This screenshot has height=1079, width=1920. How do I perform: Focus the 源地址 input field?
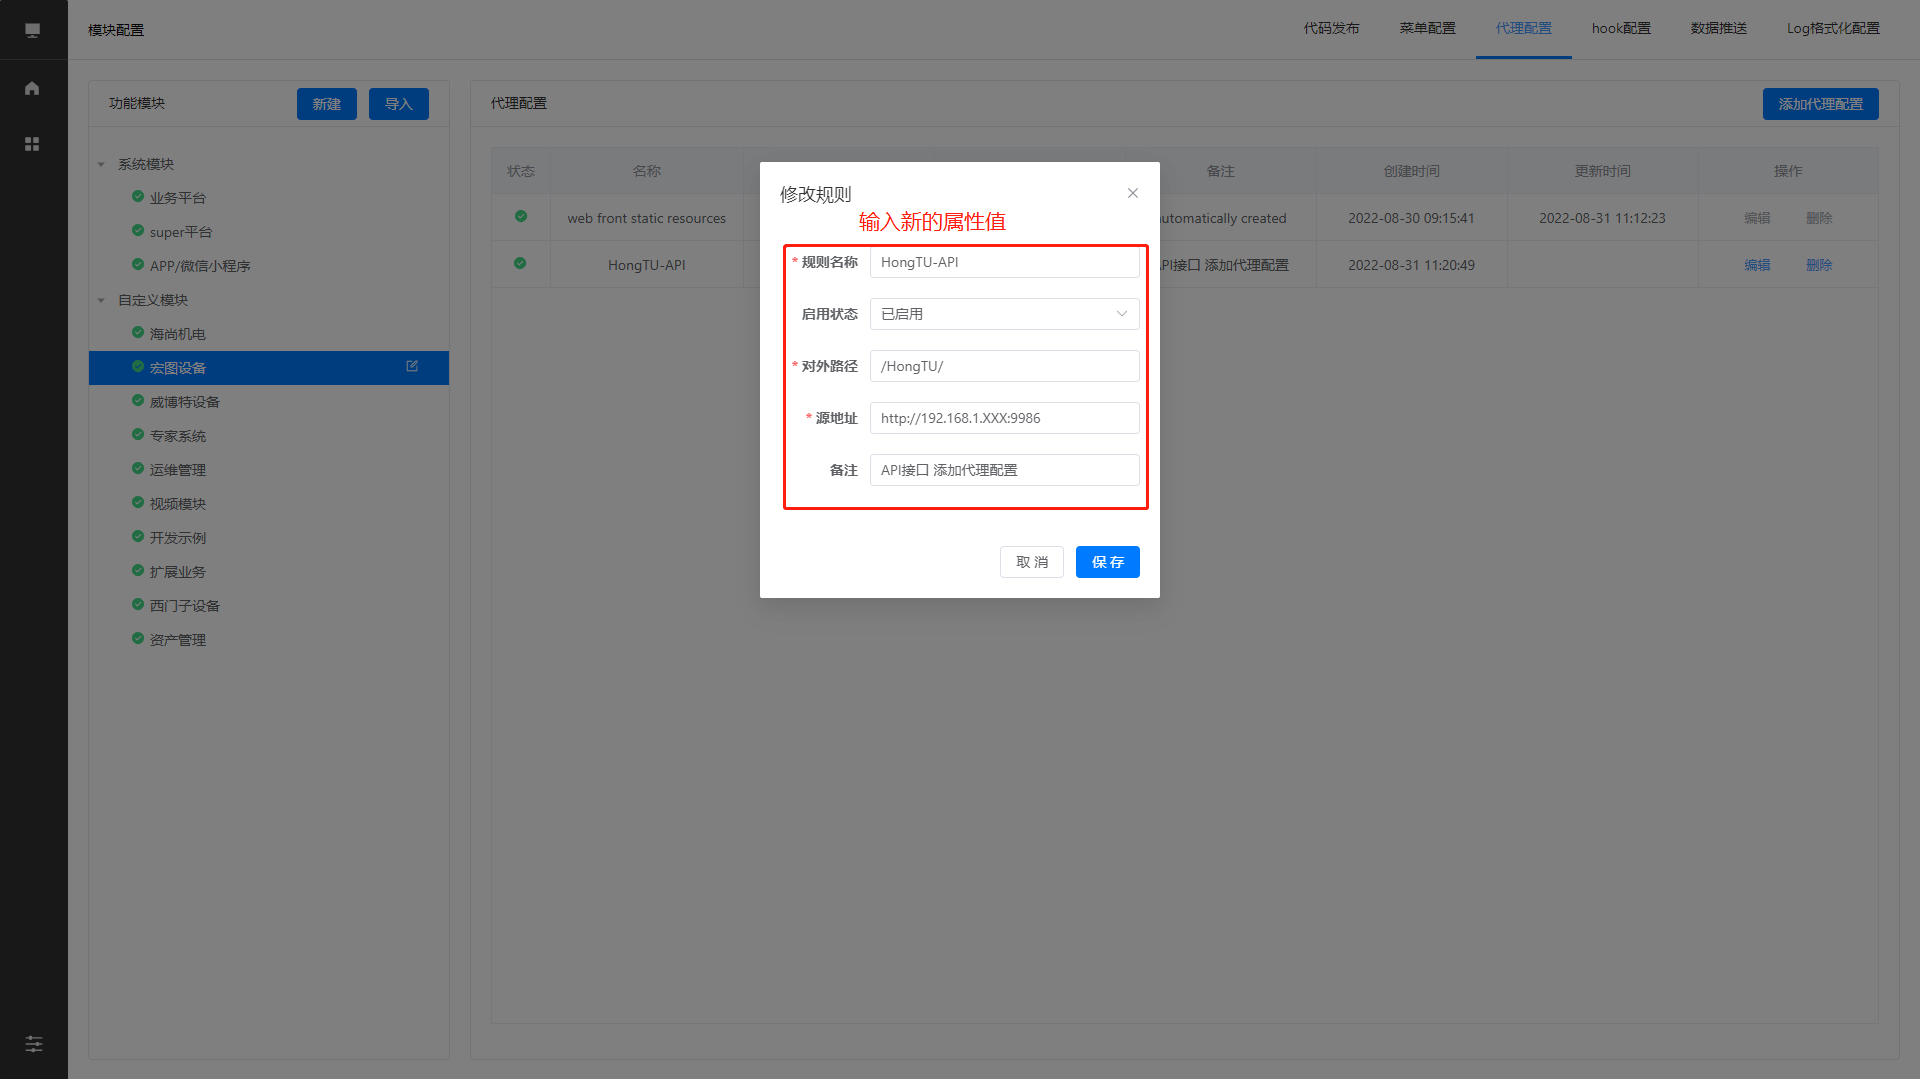(x=1004, y=418)
